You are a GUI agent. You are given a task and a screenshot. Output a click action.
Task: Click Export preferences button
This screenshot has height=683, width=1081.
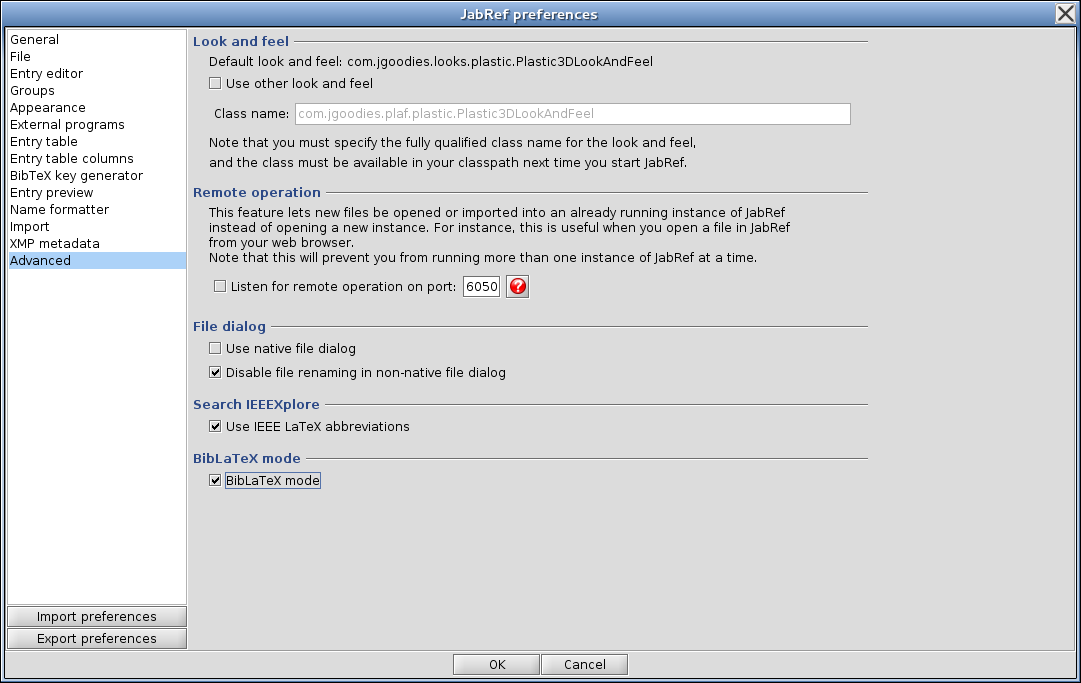(x=97, y=639)
